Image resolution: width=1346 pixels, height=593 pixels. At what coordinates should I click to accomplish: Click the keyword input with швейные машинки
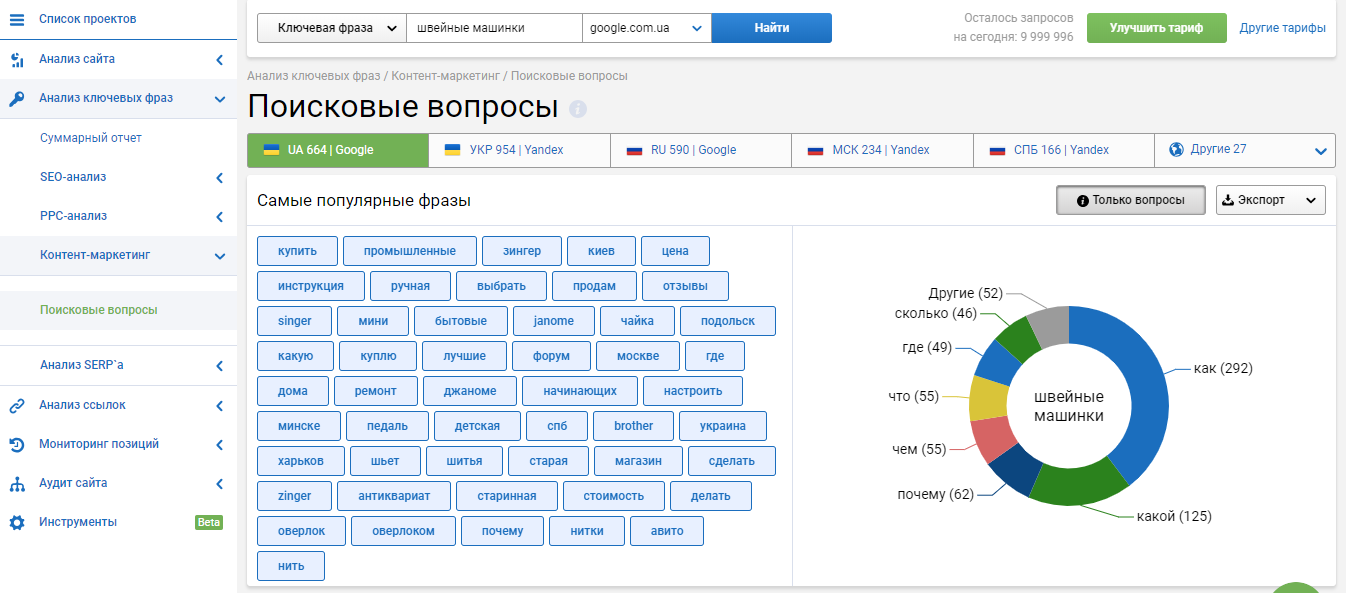pos(494,28)
